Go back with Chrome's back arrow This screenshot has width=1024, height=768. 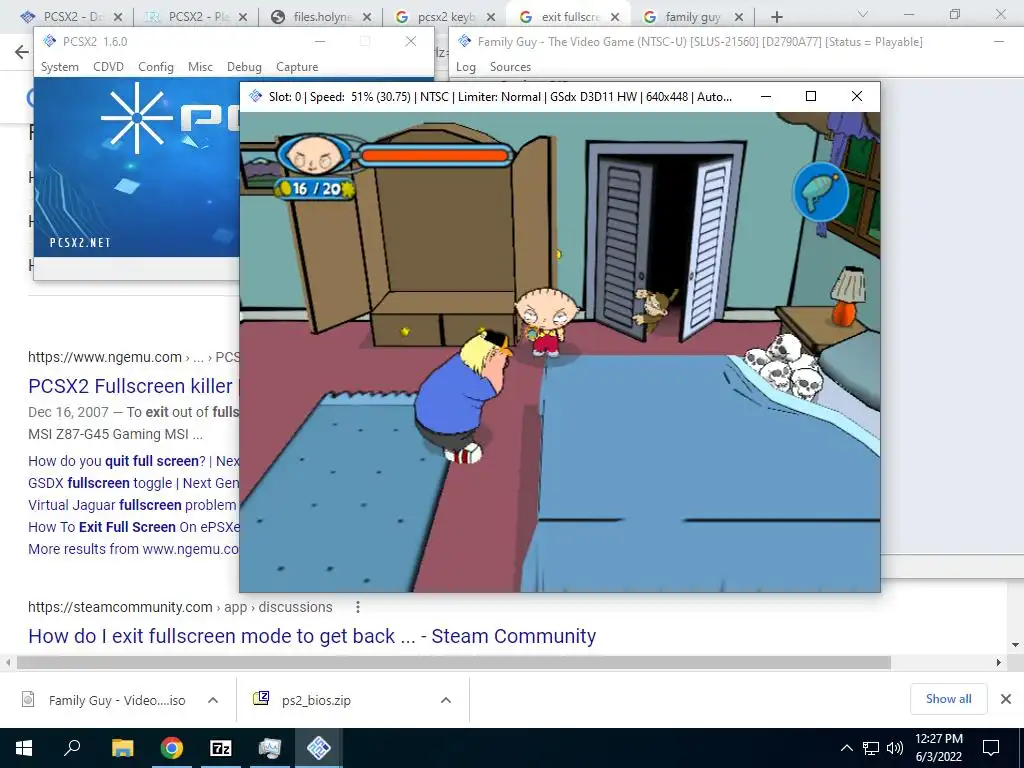pos(22,52)
